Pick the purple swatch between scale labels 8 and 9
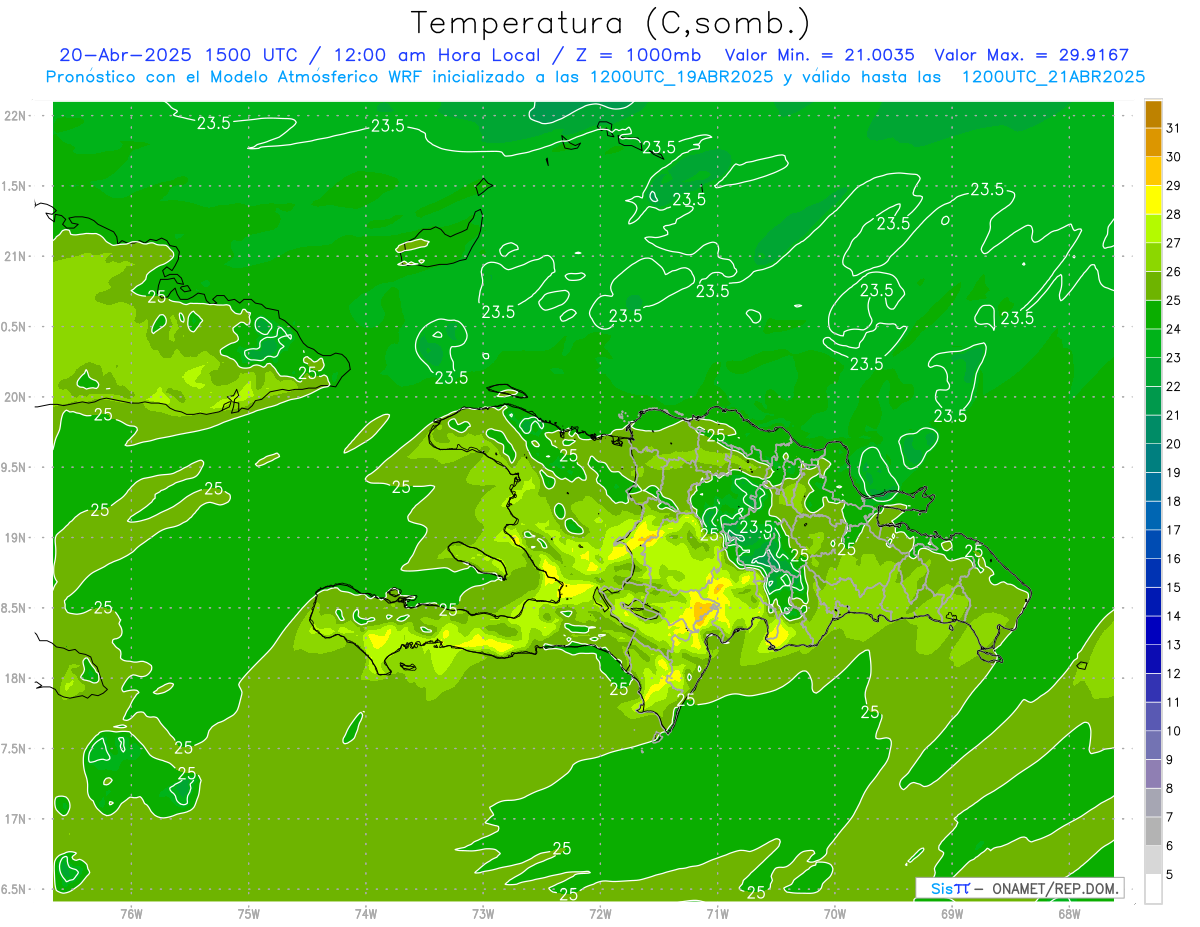 [1153, 774]
